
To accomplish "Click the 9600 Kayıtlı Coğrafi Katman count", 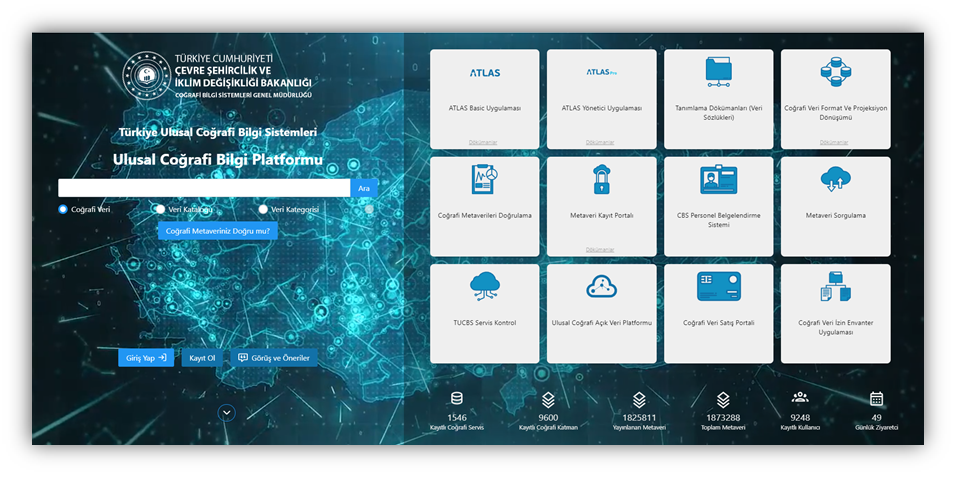I will click(548, 418).
